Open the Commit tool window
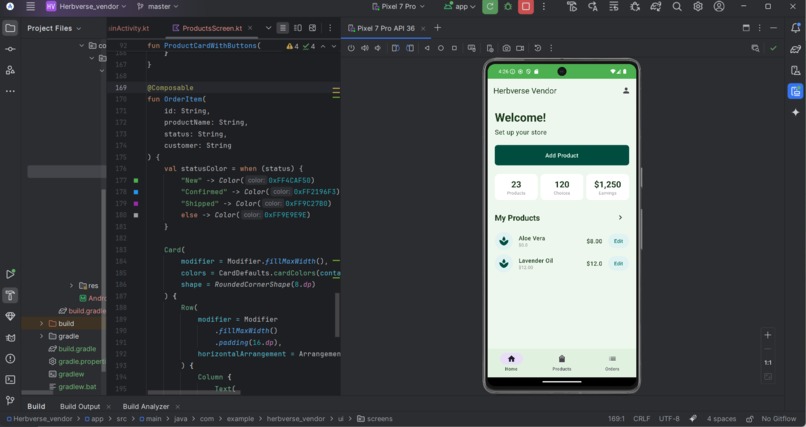This screenshot has width=806, height=427. pyautogui.click(x=10, y=49)
